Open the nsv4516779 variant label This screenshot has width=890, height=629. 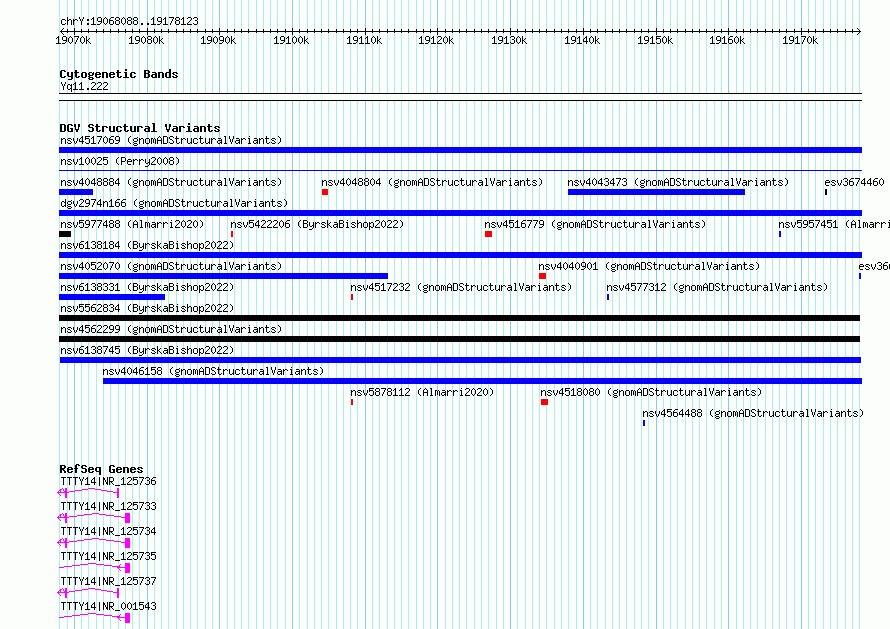point(595,224)
